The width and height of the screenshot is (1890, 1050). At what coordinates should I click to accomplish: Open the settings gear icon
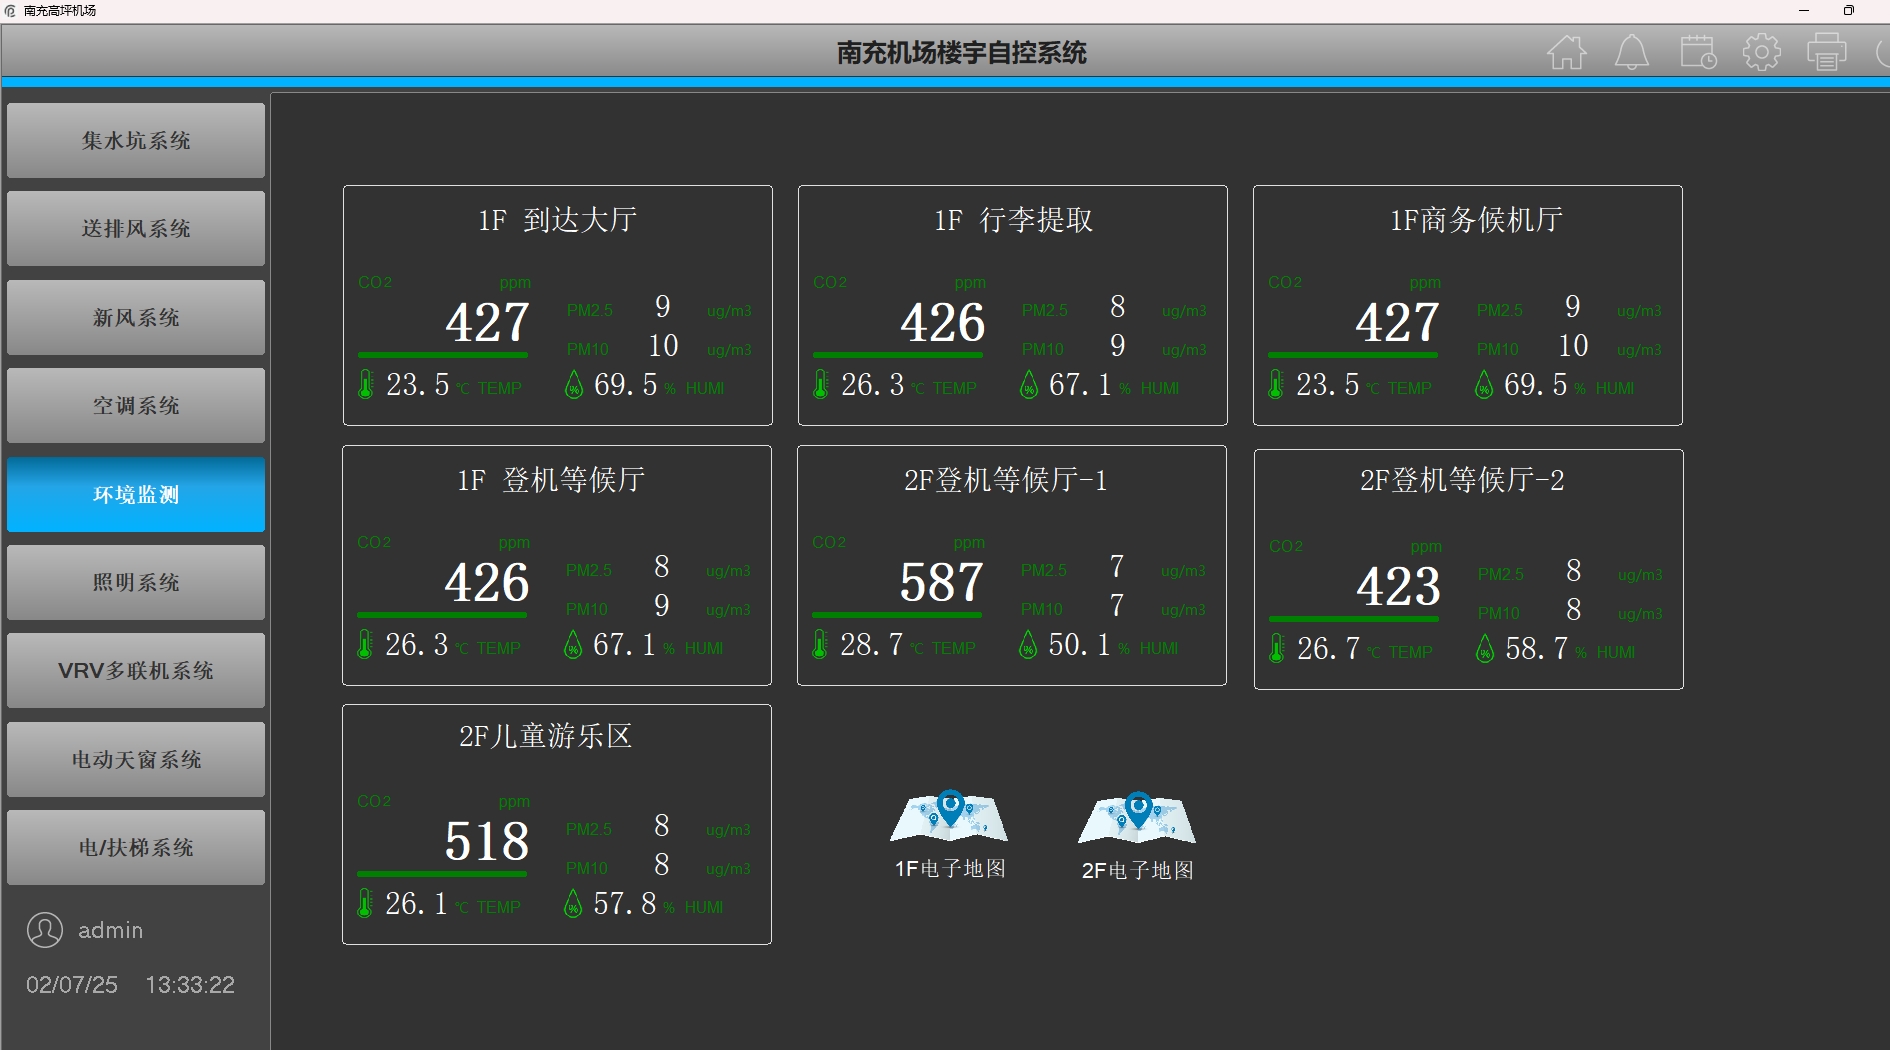coord(1761,52)
